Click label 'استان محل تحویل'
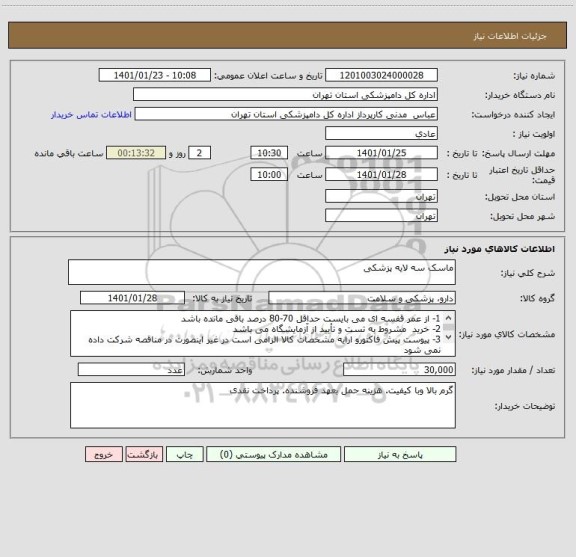The height and width of the screenshot is (557, 576). [x=520, y=197]
